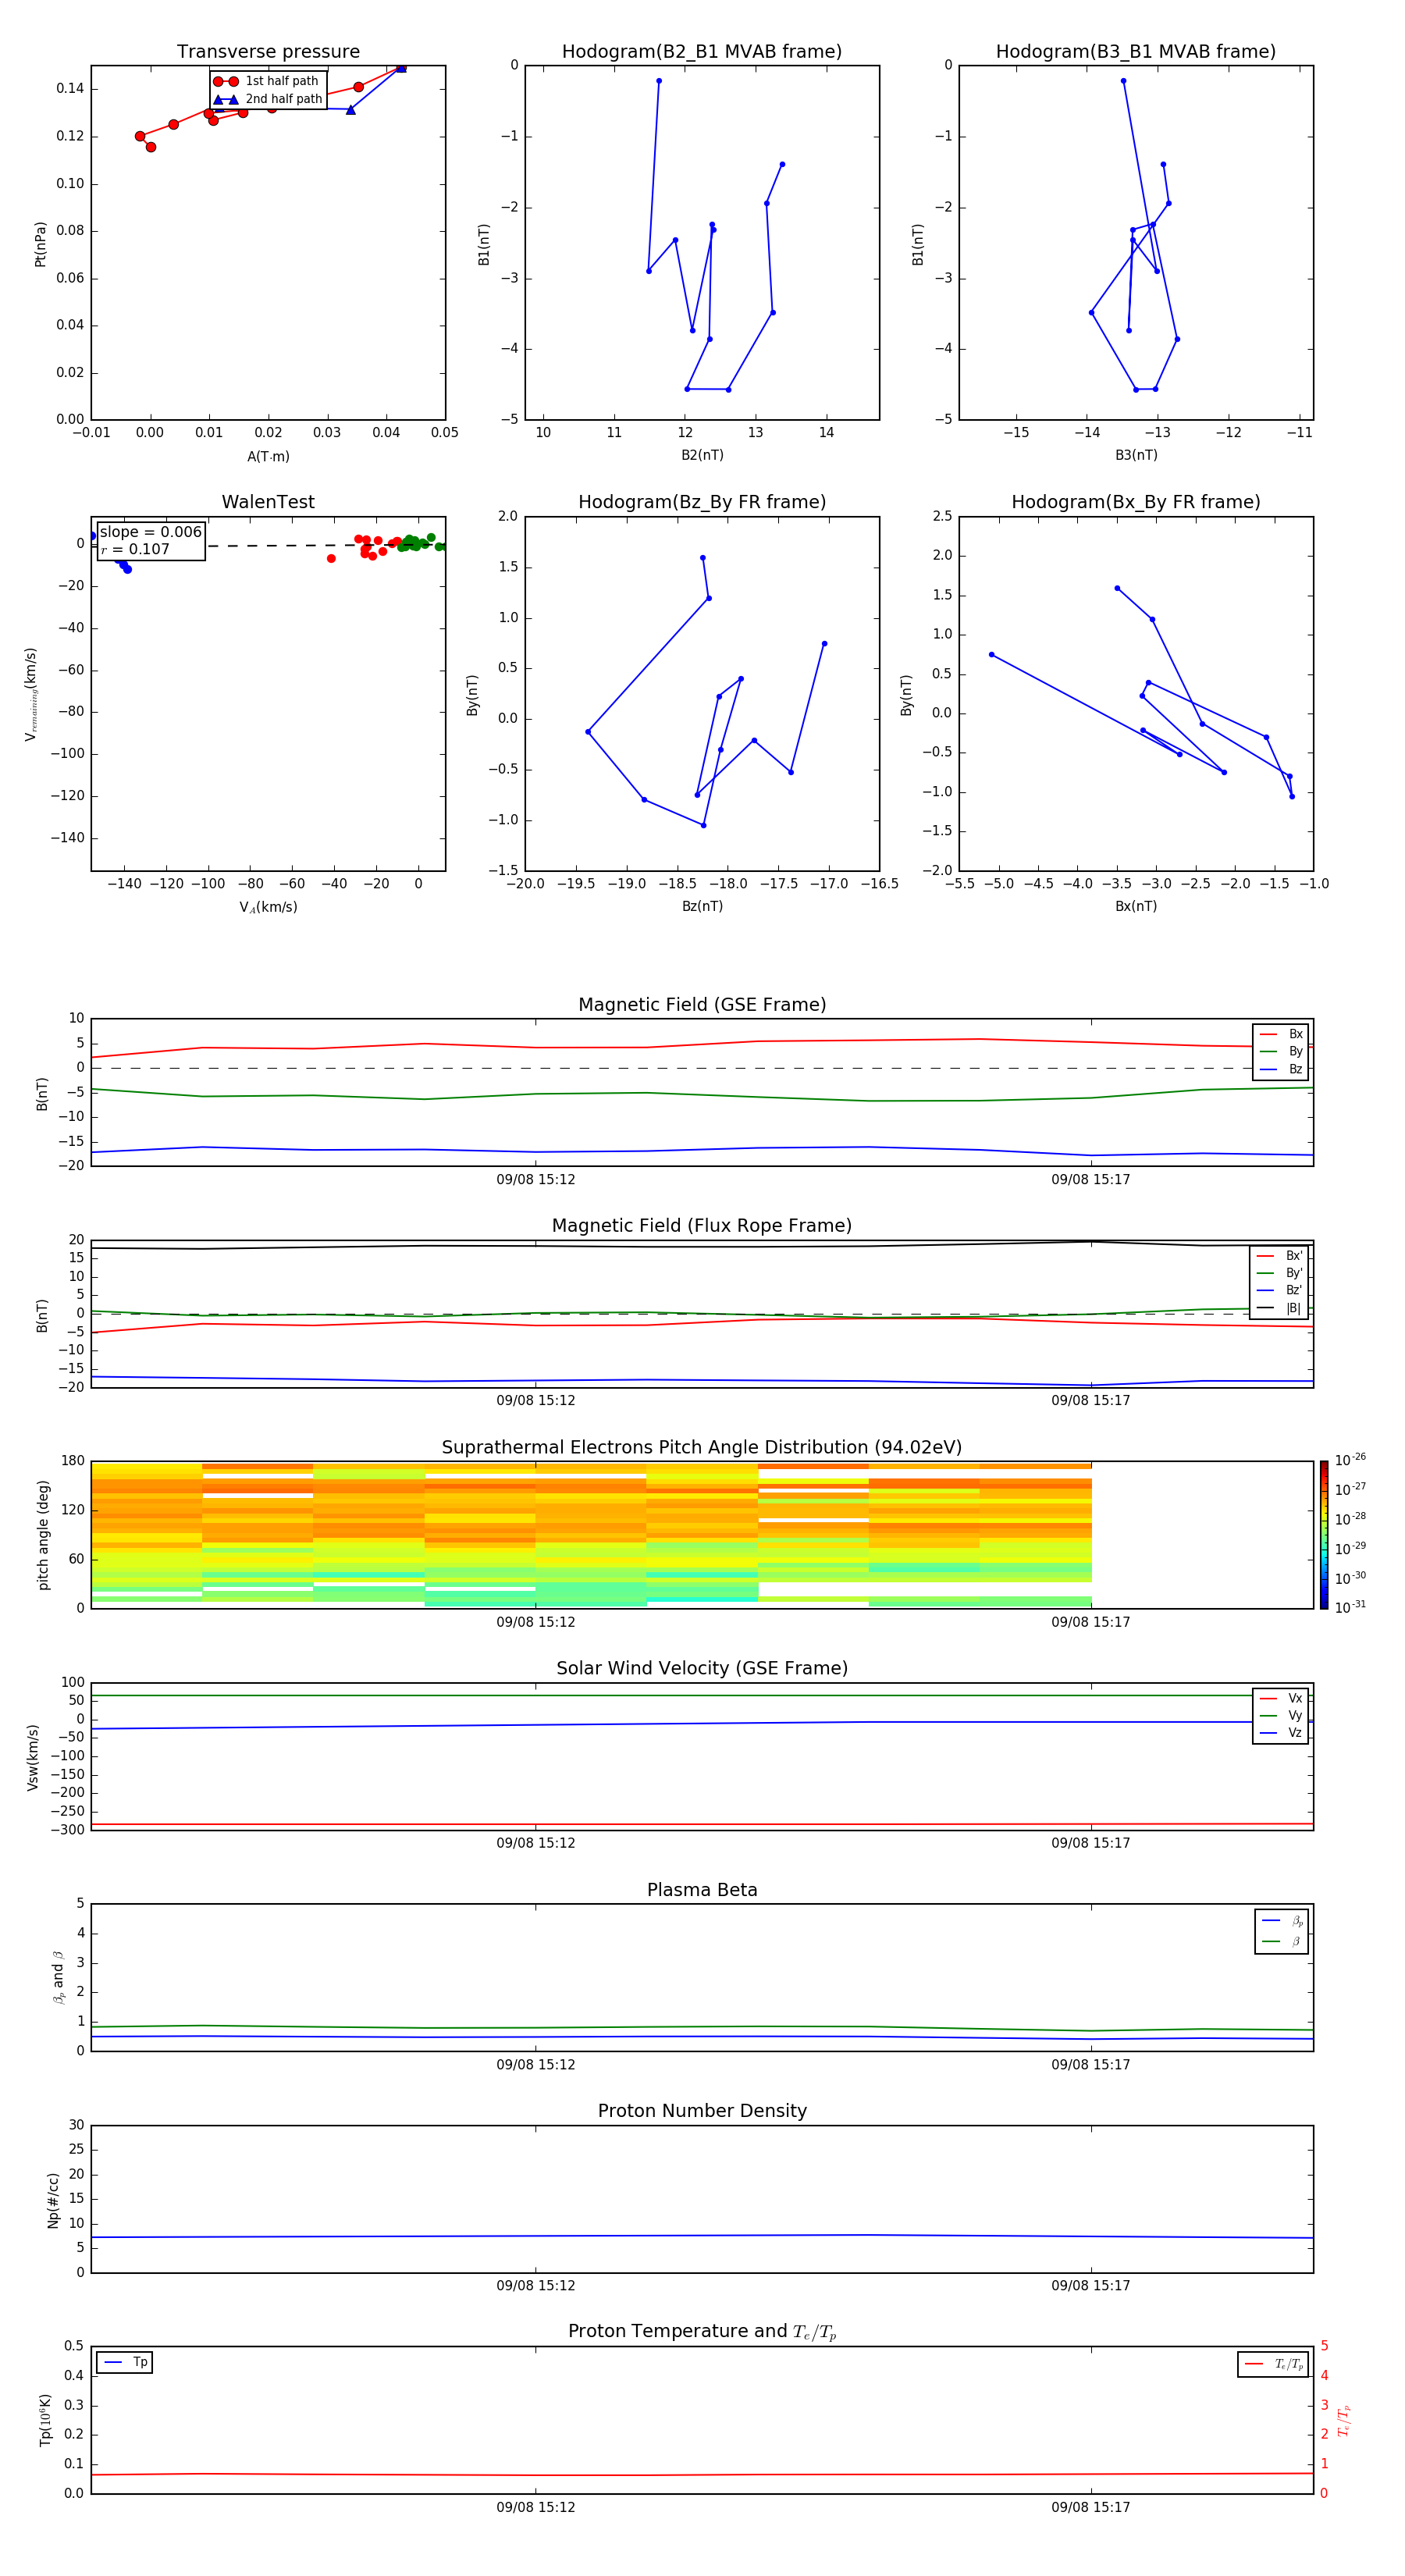This screenshot has height=2576, width=1405.
Task: Click the 'V_remaining(km/s)' y-axis label
Action: (x=31, y=694)
